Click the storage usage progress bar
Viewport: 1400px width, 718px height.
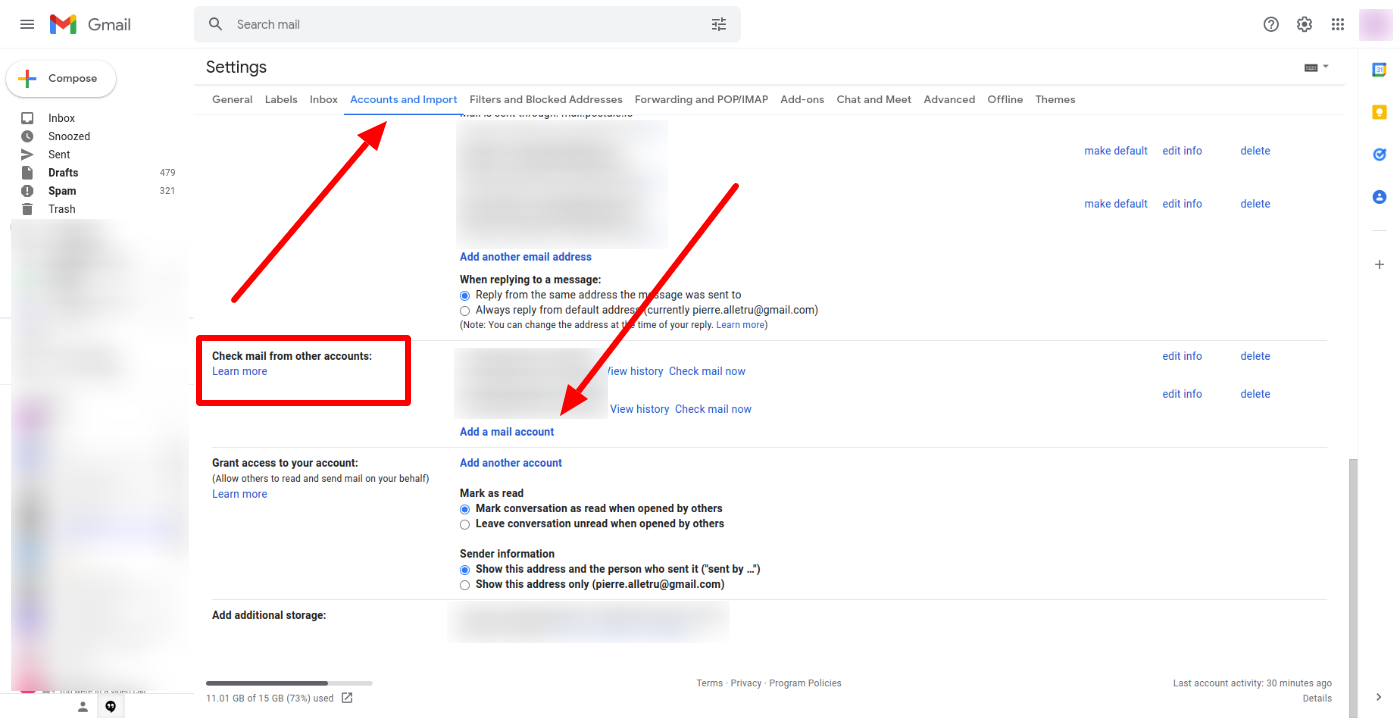(x=289, y=683)
